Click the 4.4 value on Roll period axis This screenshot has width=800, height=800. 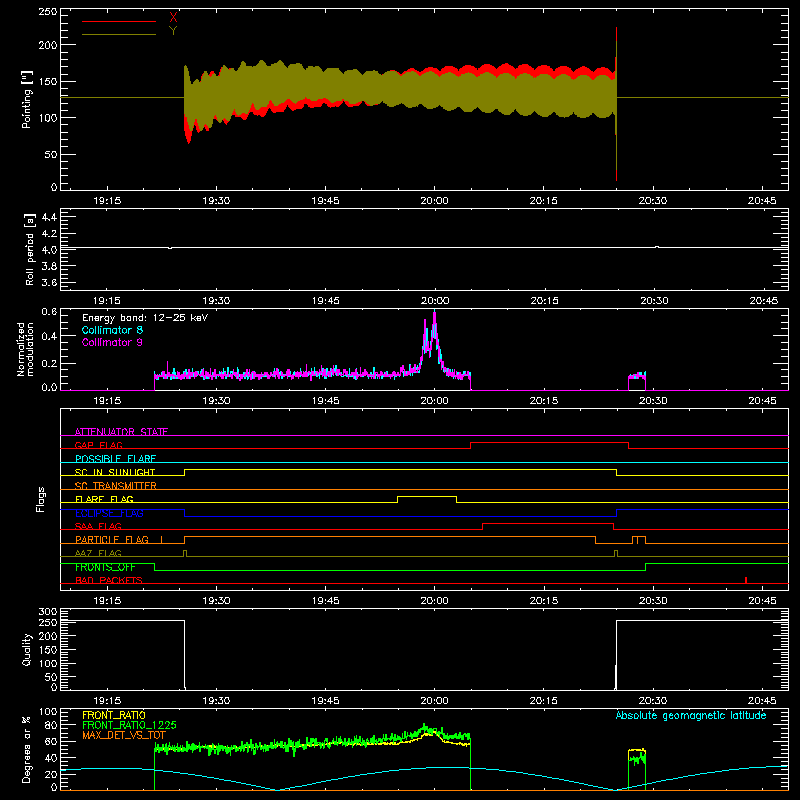(x=49, y=217)
